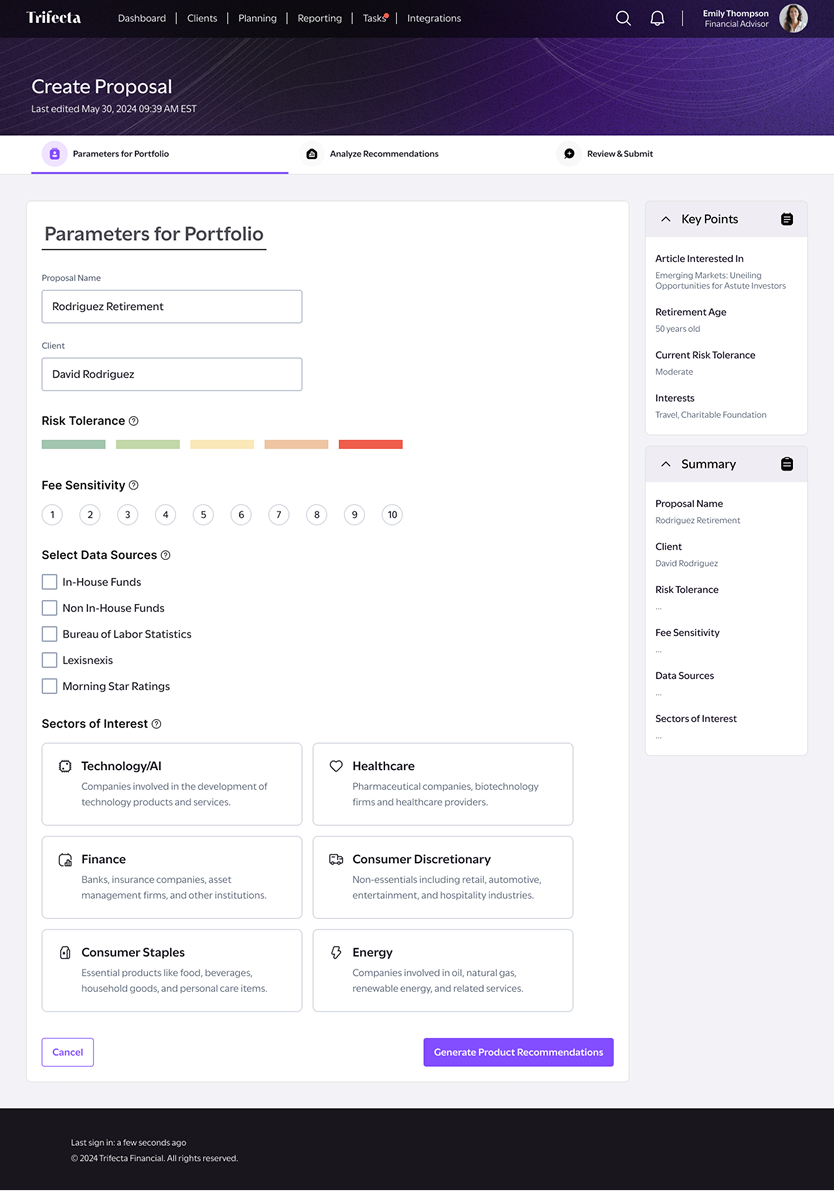The image size is (834, 1191).
Task: Click Sectors of Interest help icon
Action: pyautogui.click(x=156, y=724)
